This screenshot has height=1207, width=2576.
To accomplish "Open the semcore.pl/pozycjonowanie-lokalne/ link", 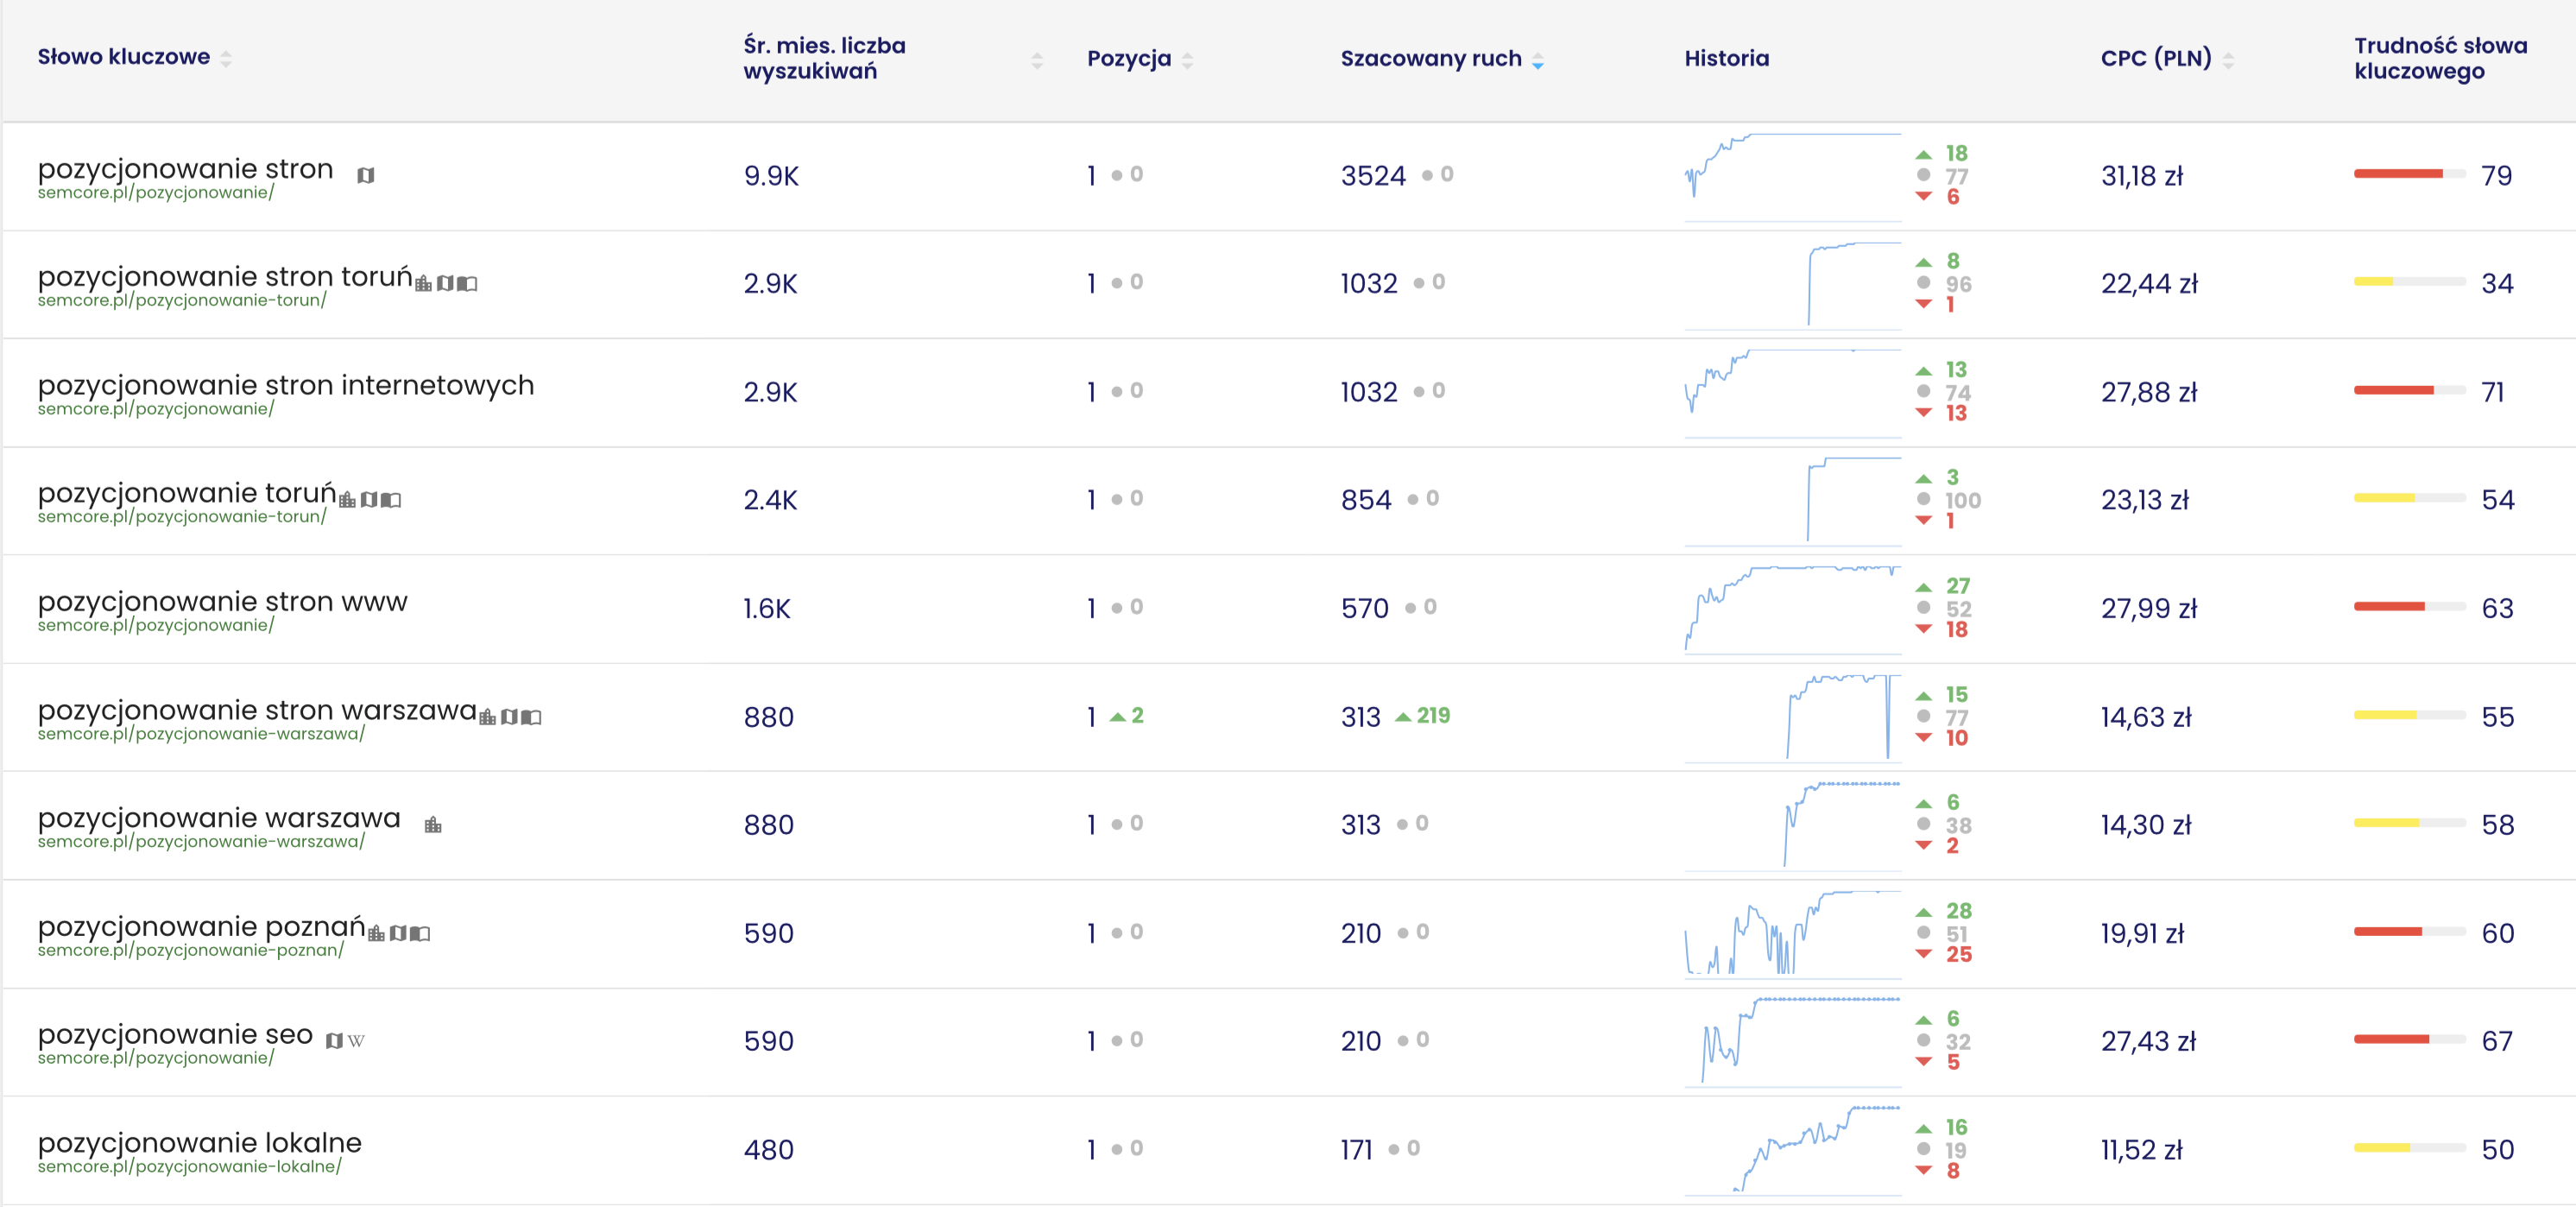I will tap(190, 1166).
